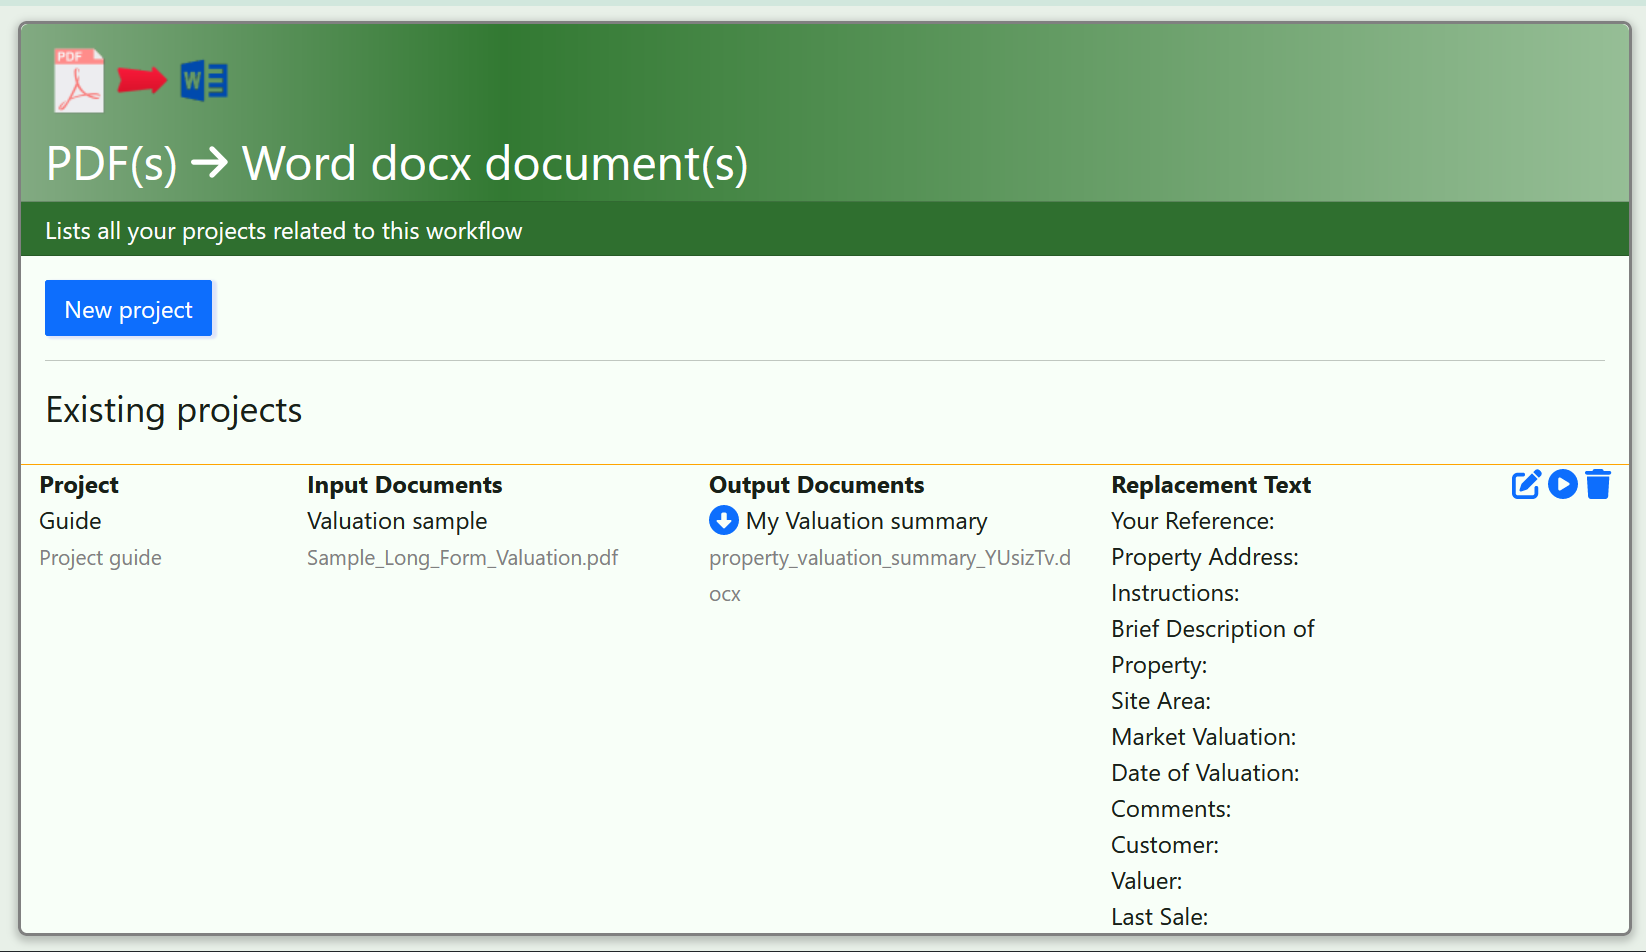The width and height of the screenshot is (1646, 952).
Task: Select the Property Address: replacement text
Action: pyautogui.click(x=1204, y=557)
